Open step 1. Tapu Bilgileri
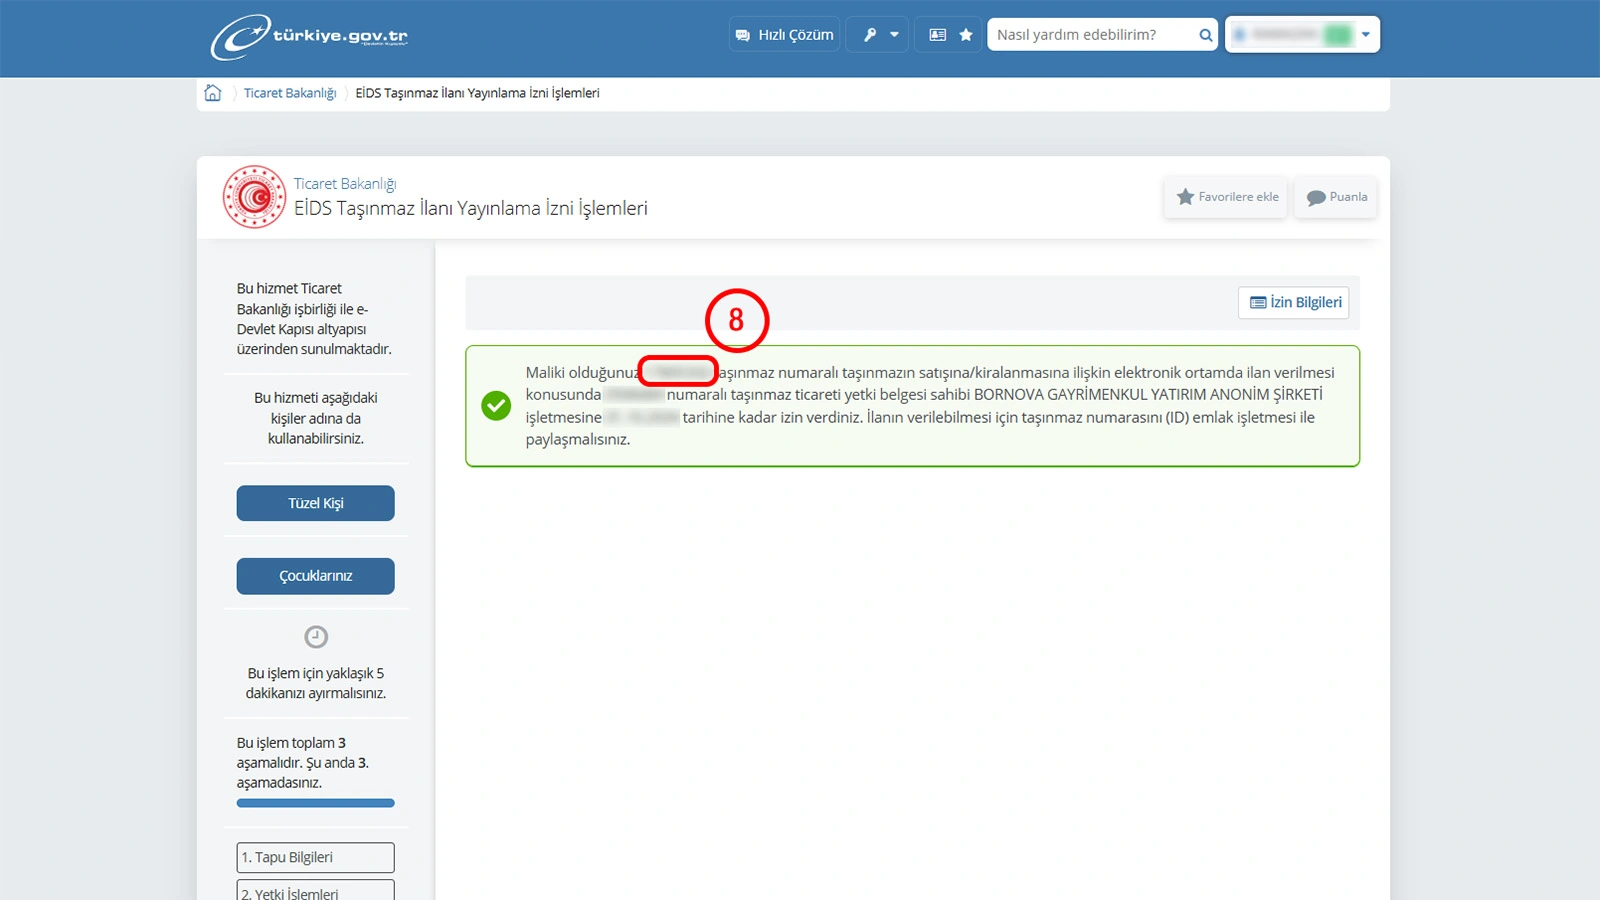This screenshot has width=1600, height=900. click(x=316, y=857)
